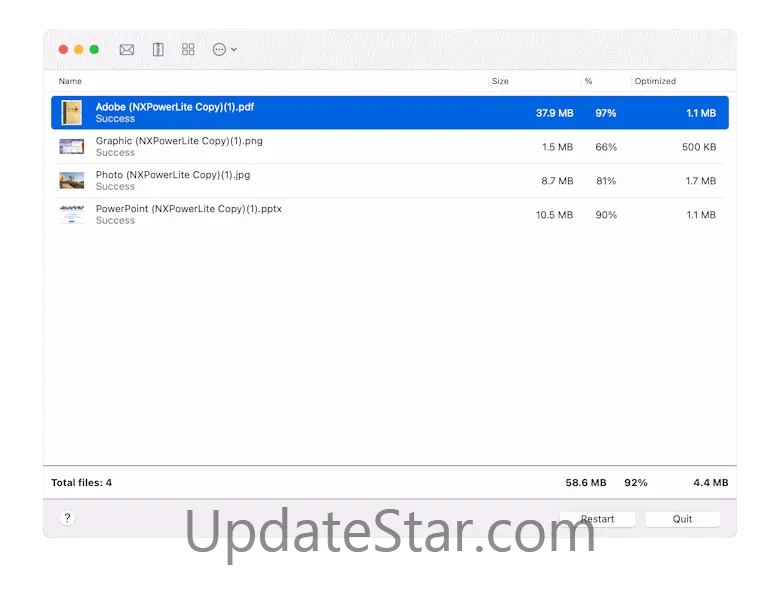Screen dimensions: 780x595
Task: Click the 90% reduction value
Action: click(606, 214)
